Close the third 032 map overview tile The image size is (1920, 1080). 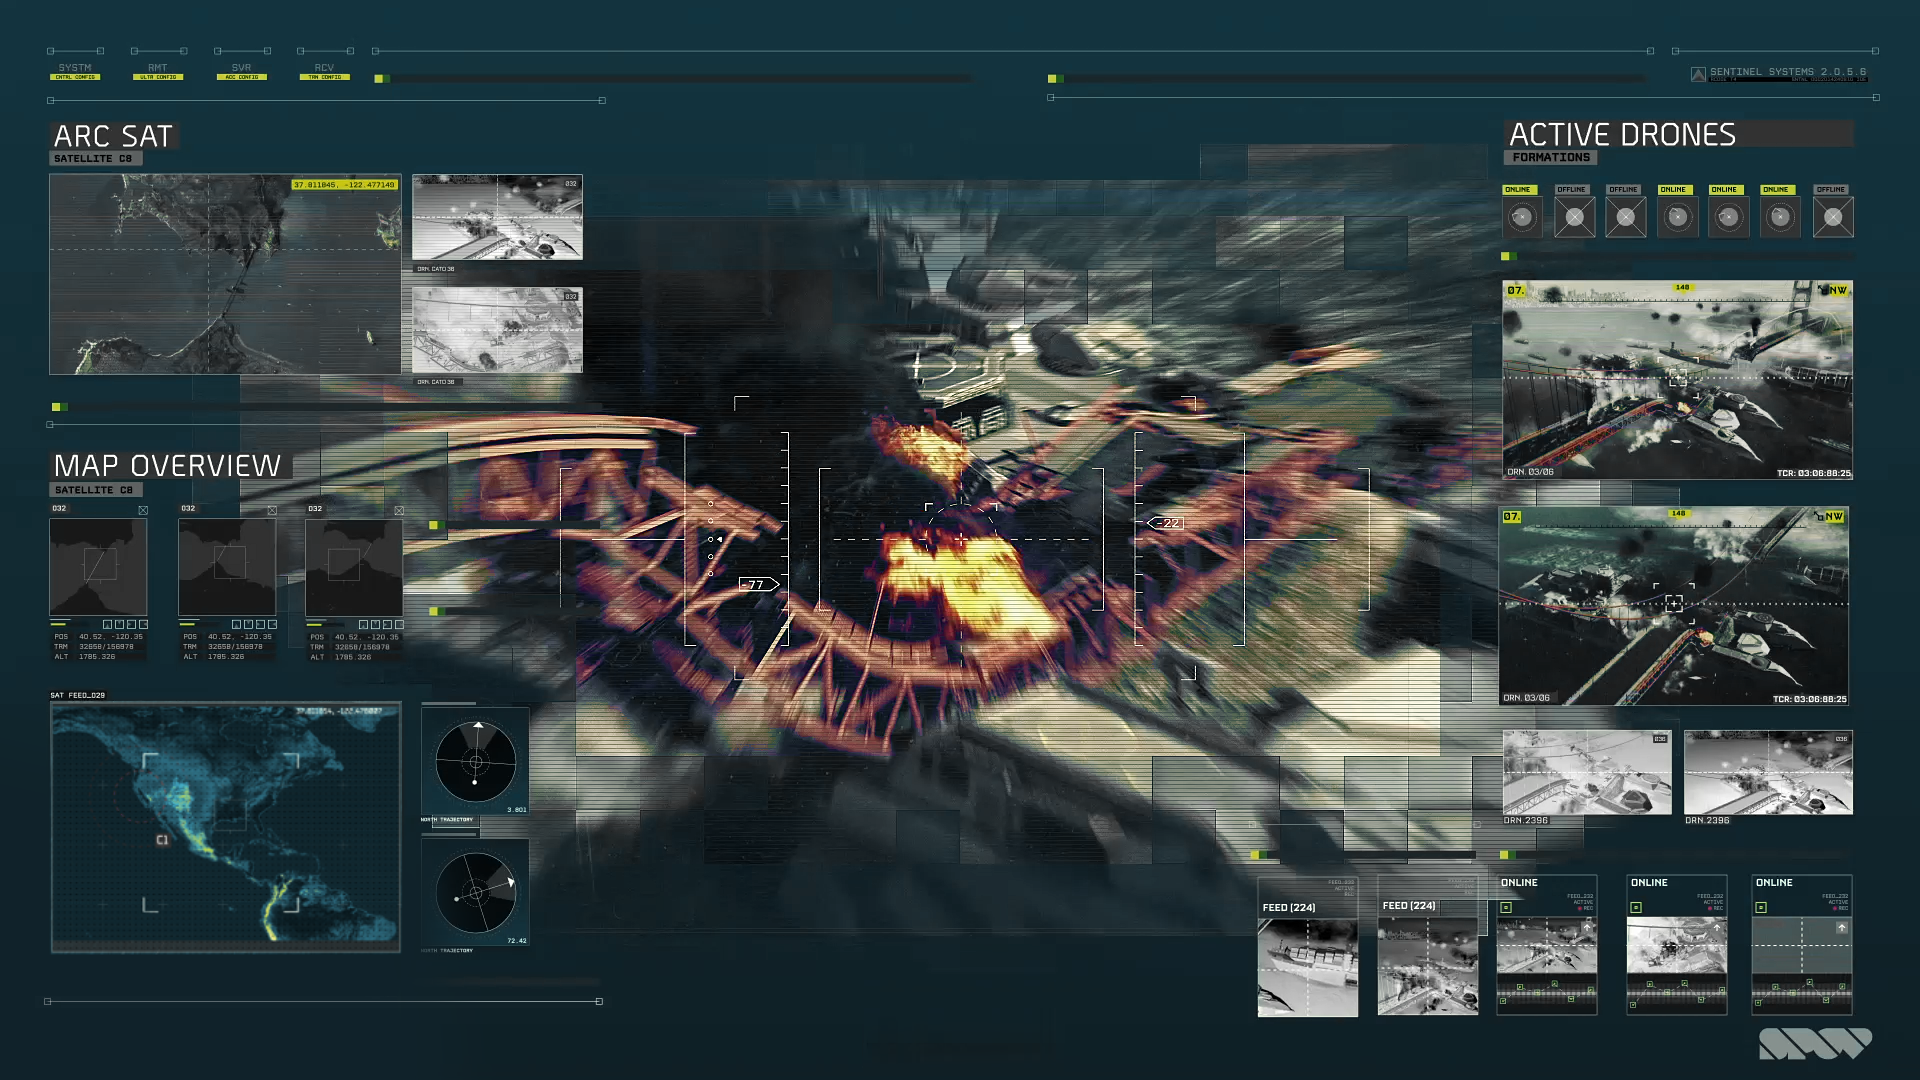(399, 510)
